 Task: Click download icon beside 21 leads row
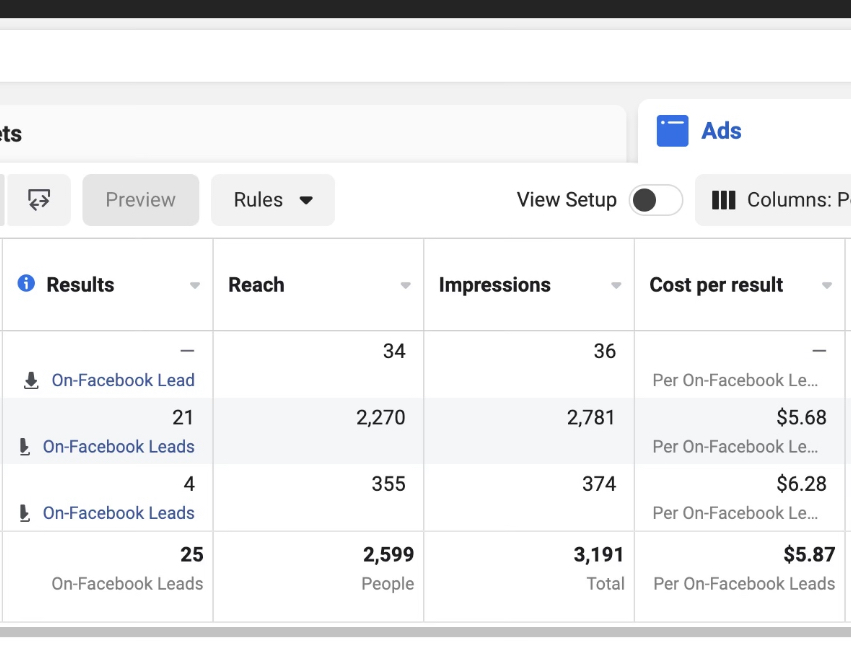[25, 447]
